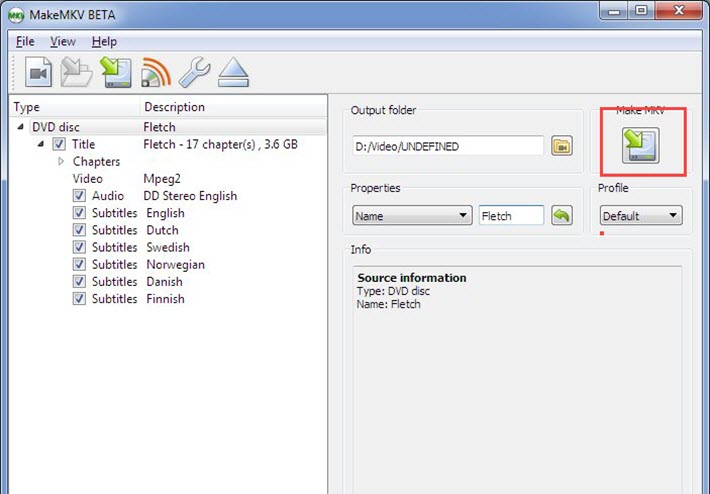The width and height of the screenshot is (710, 494).
Task: Click the large Make MKV button
Action: (x=641, y=145)
